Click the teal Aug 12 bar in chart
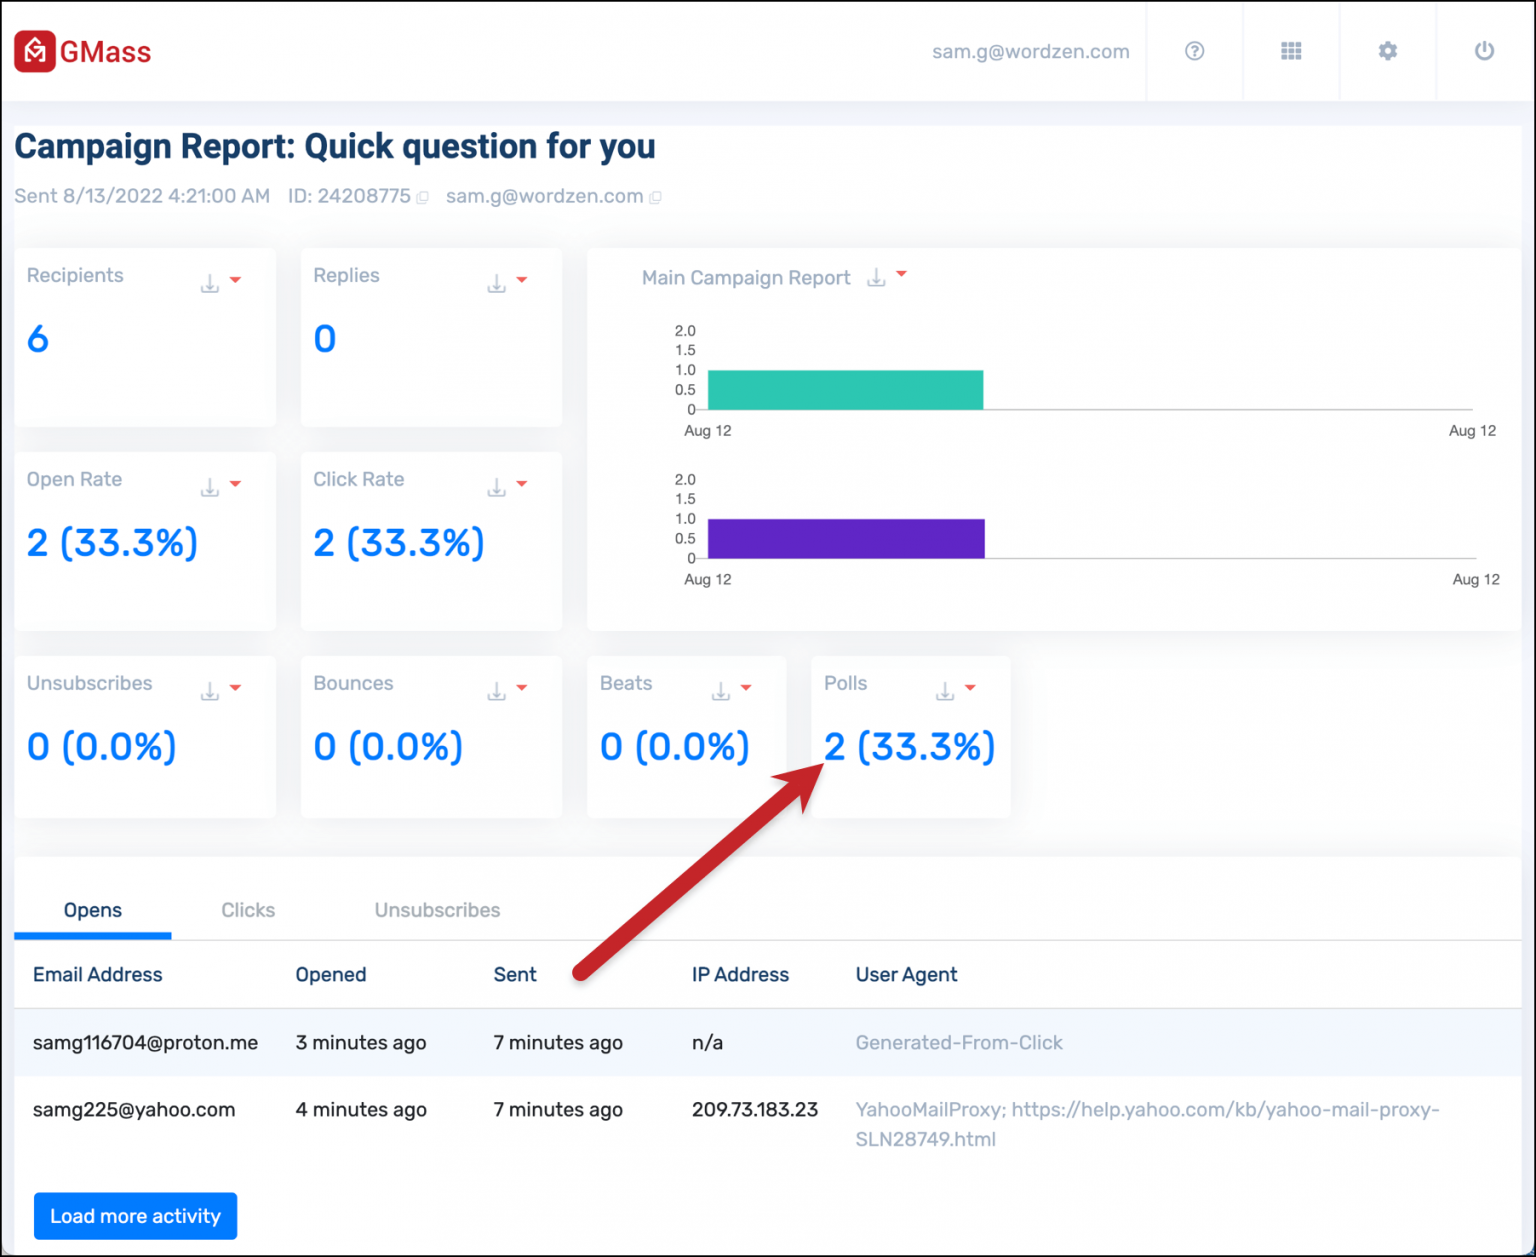This screenshot has width=1536, height=1257. click(845, 389)
